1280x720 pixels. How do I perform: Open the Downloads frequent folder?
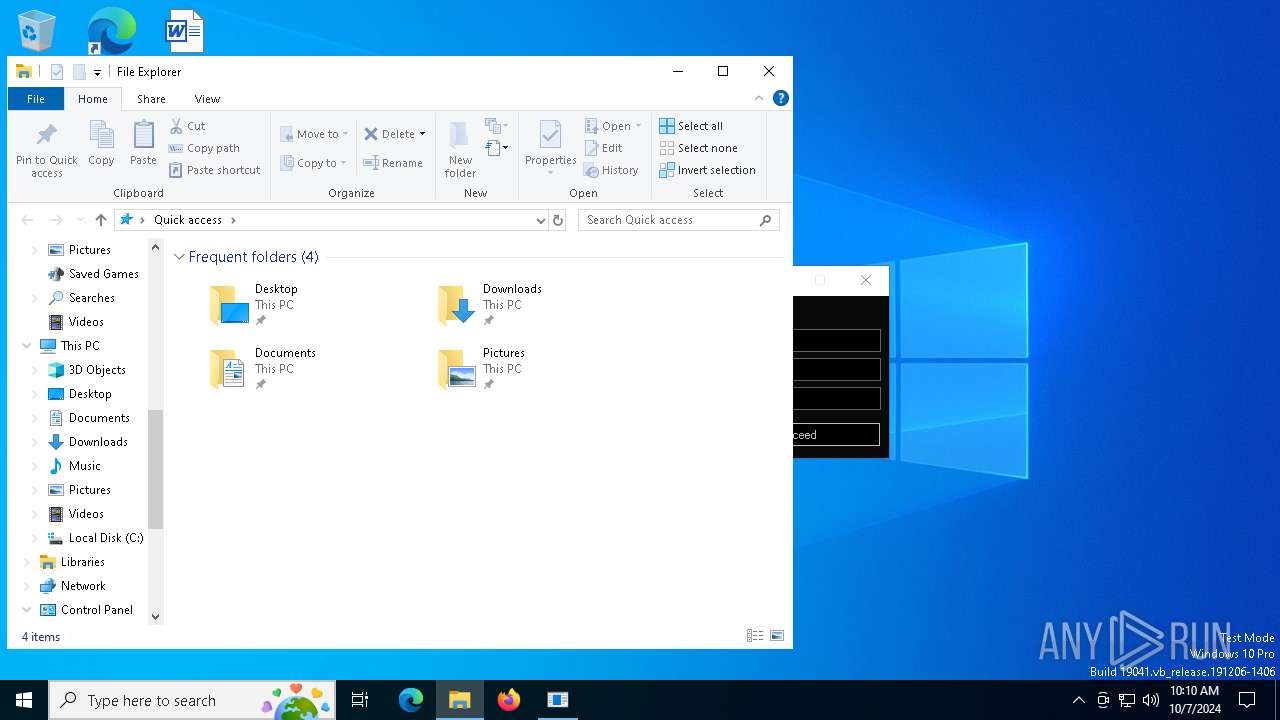coord(490,305)
